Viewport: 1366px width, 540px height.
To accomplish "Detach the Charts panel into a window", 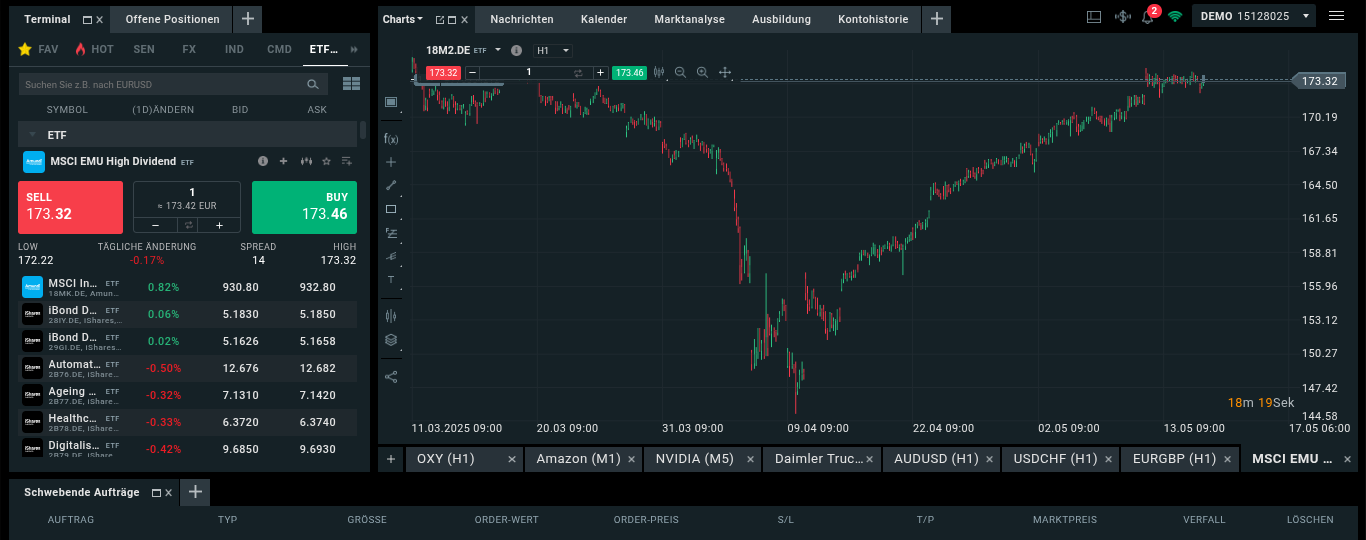I will pos(440,20).
